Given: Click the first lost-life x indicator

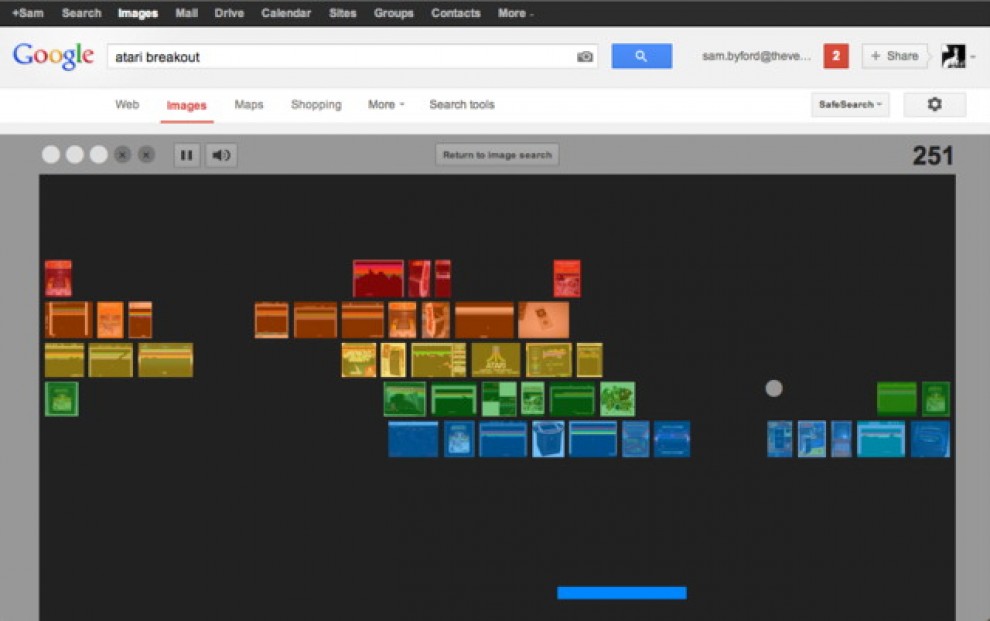Looking at the screenshot, I should (x=122, y=155).
